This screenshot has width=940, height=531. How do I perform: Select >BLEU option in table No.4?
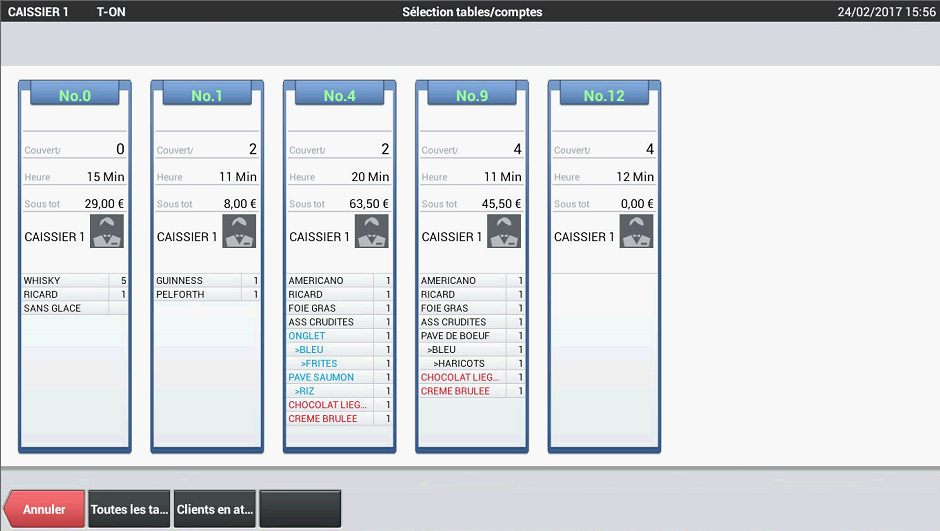[x=340, y=349]
